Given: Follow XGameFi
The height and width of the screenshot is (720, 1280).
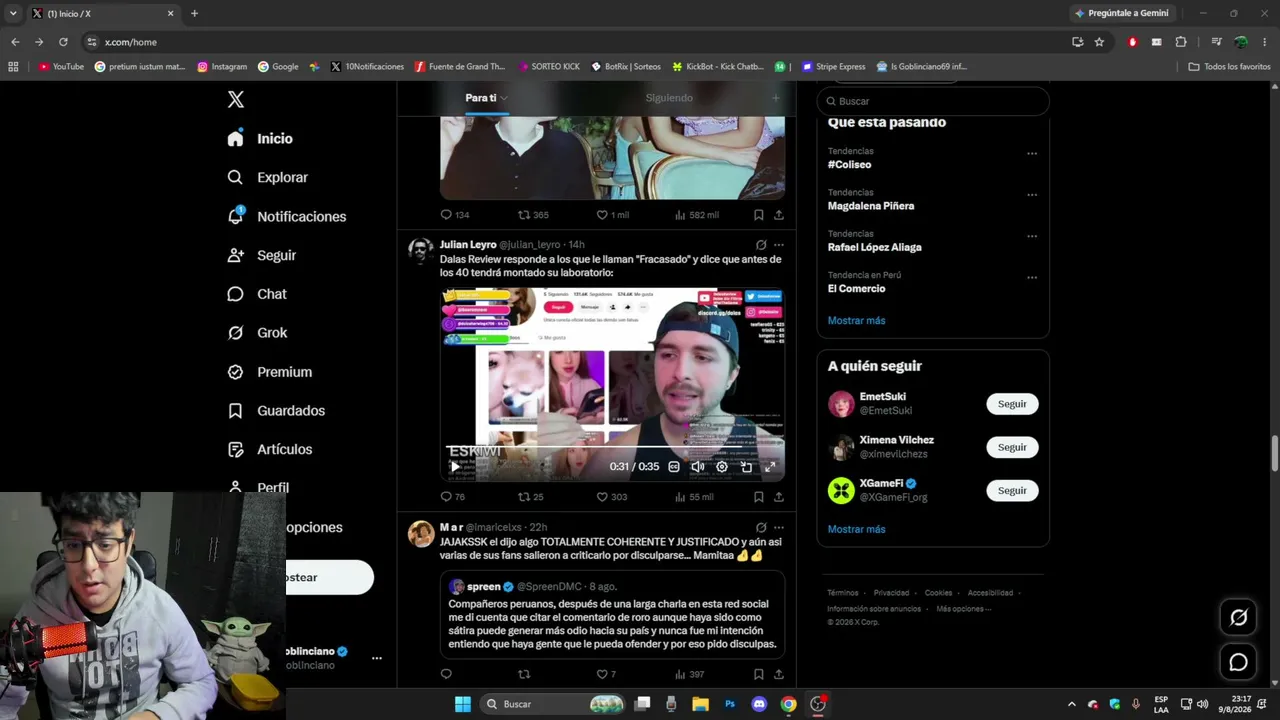Looking at the screenshot, I should point(1012,490).
